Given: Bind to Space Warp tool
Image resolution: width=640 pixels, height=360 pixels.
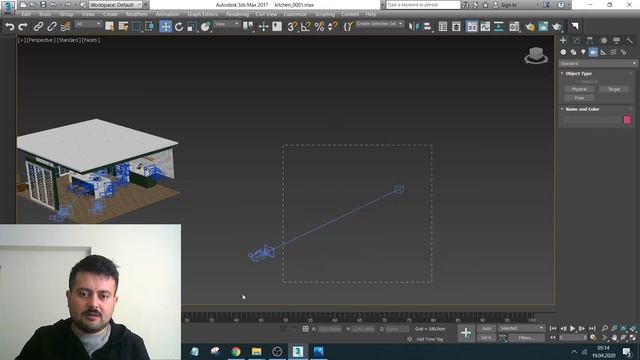Looking at the screenshot, I should coord(65,27).
